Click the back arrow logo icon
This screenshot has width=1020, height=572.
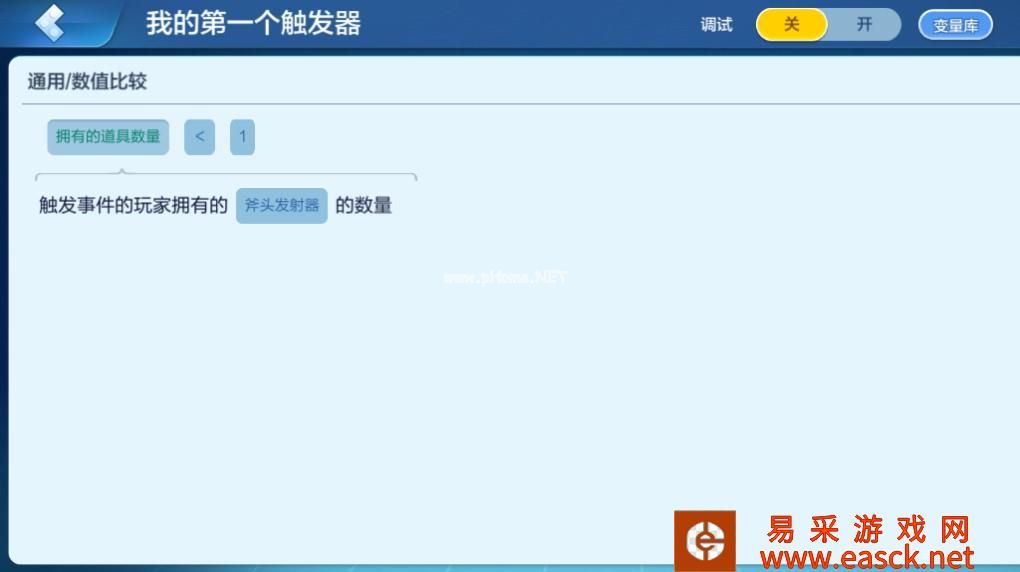(49, 23)
